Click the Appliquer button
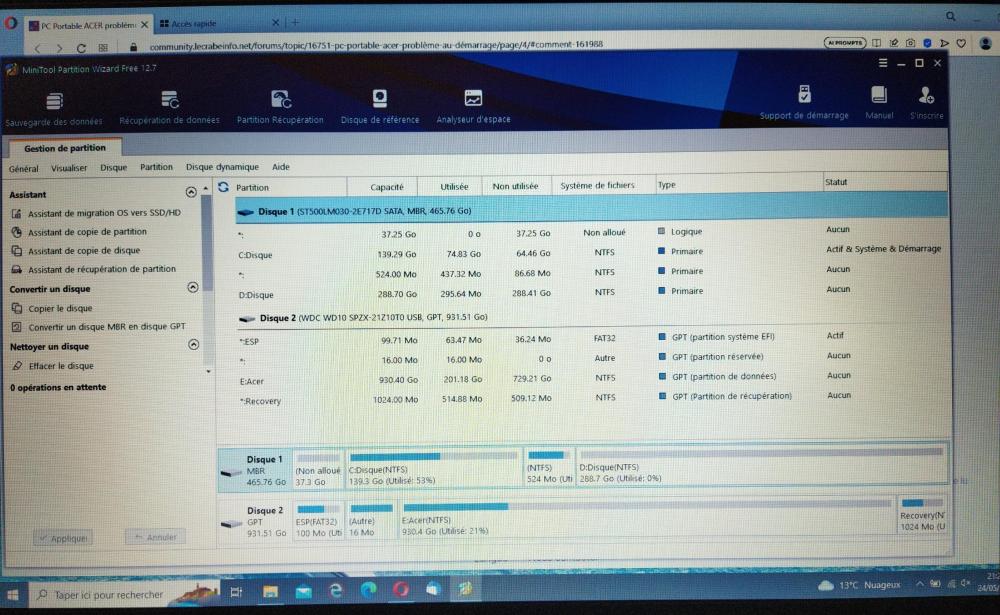This screenshot has width=1000, height=615. (x=62, y=538)
